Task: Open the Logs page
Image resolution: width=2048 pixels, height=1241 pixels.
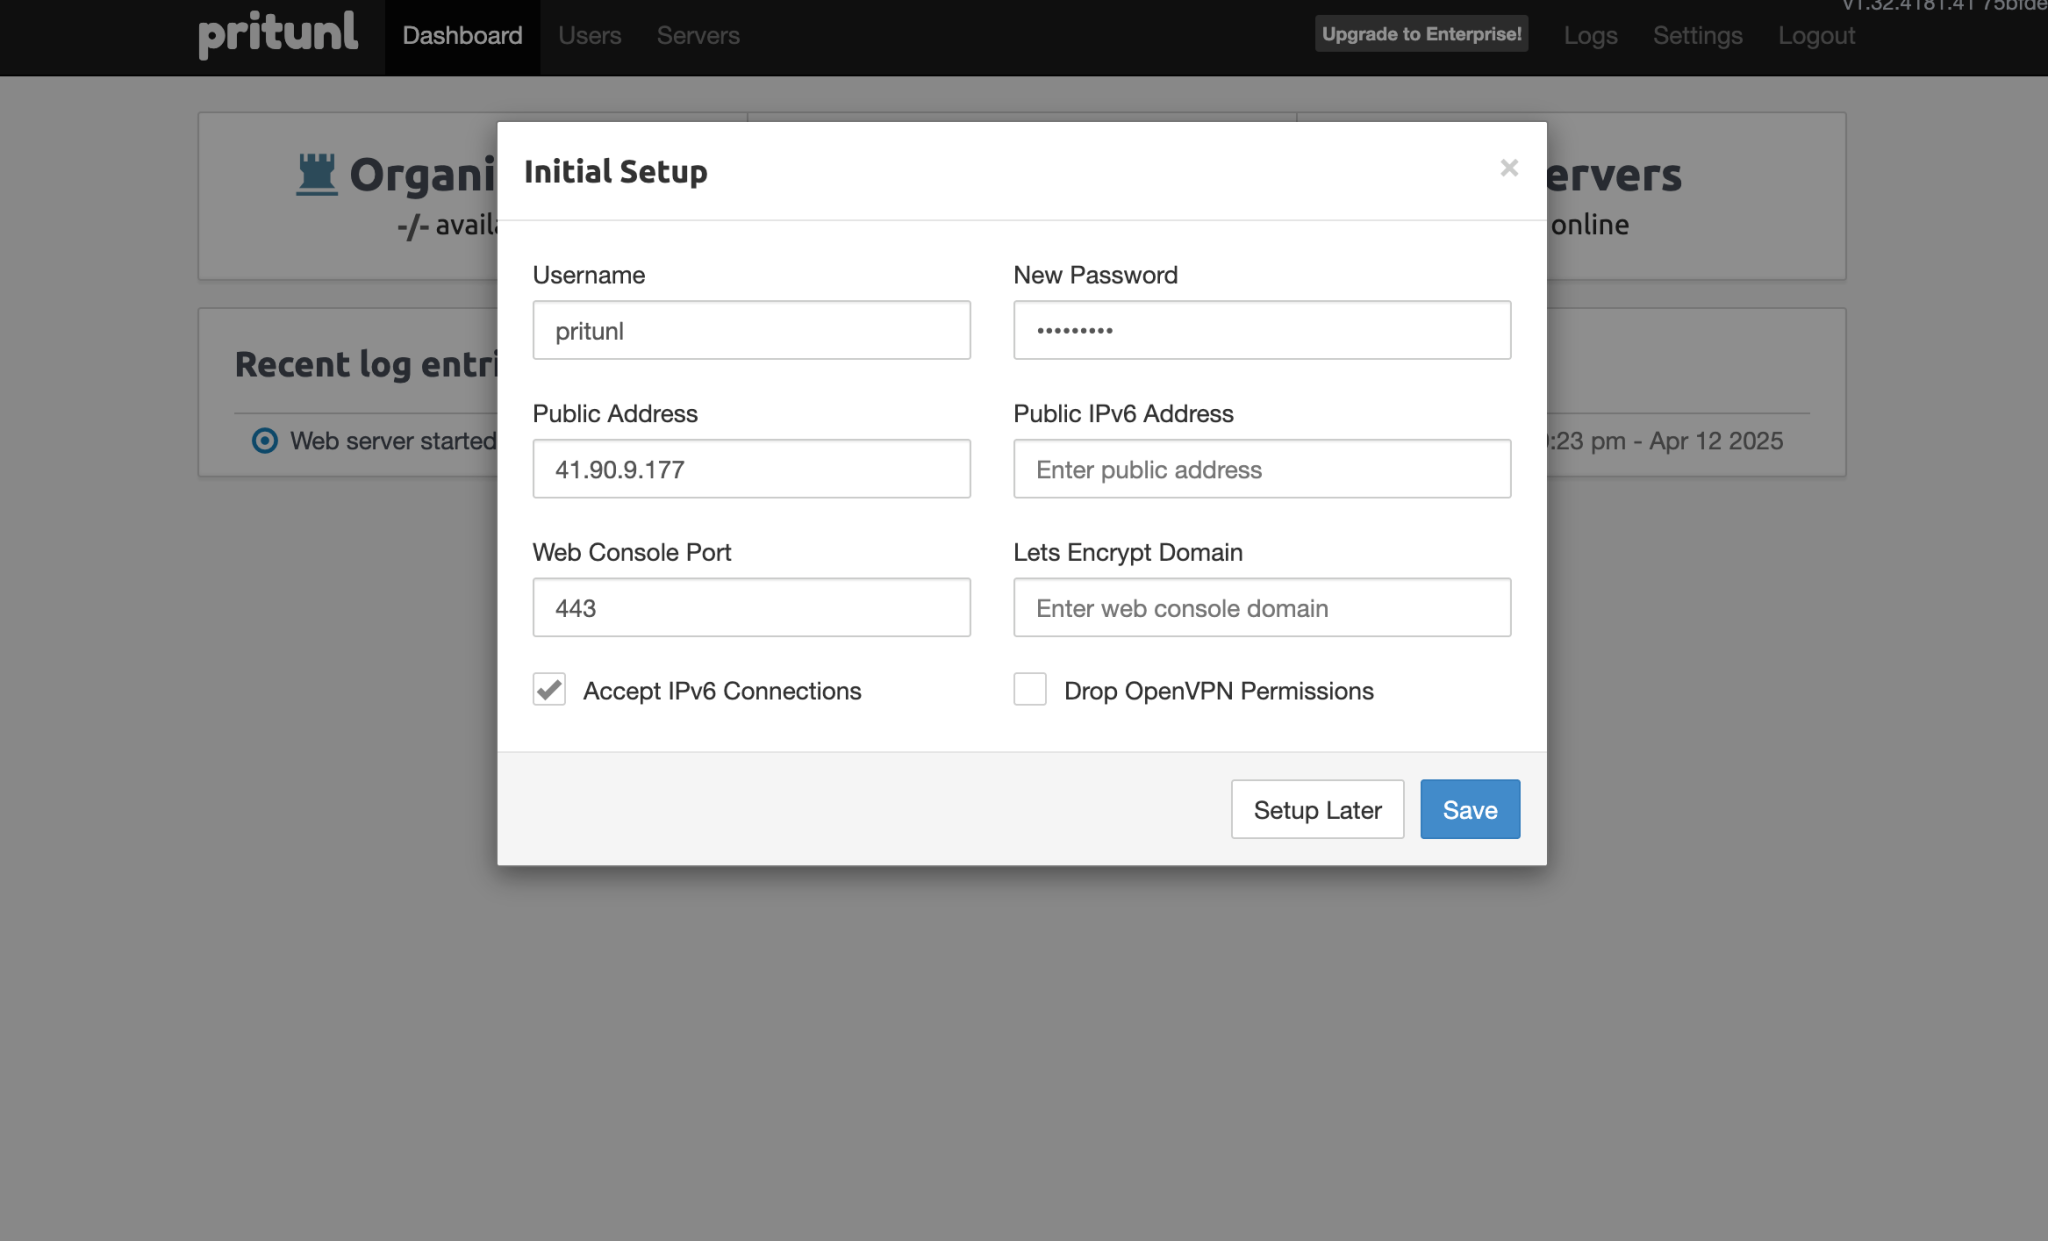Action: pyautogui.click(x=1590, y=36)
